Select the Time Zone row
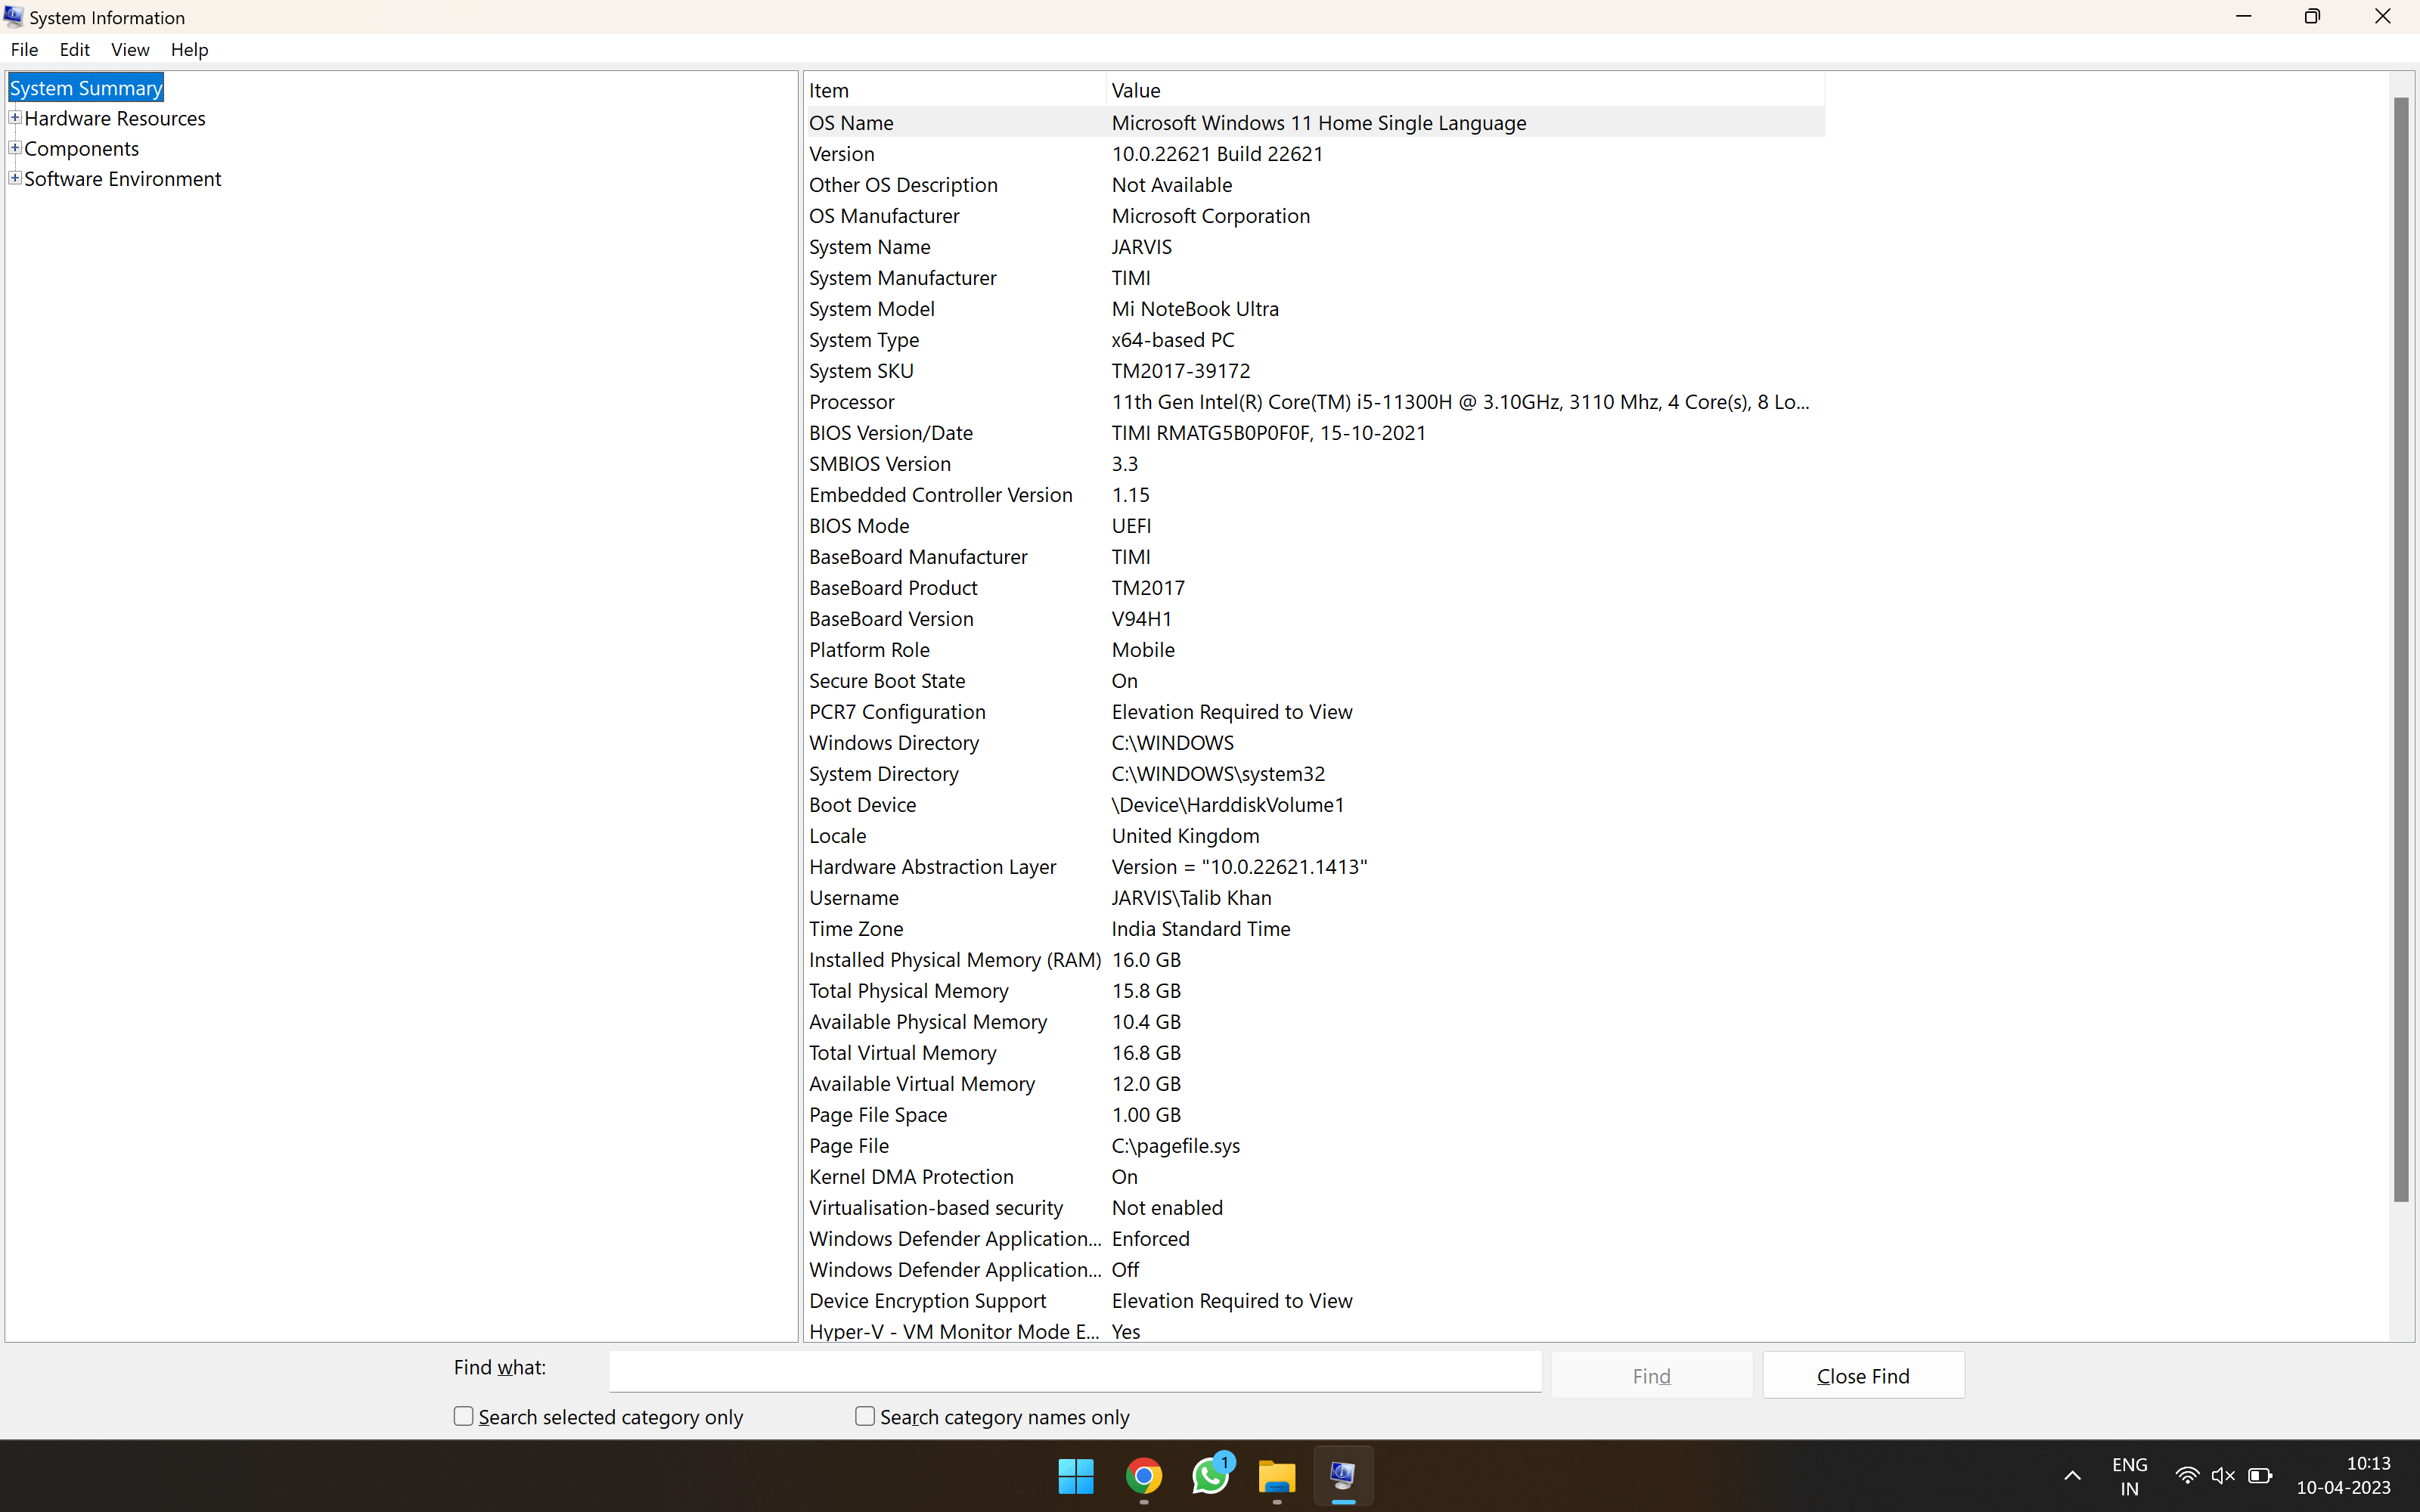This screenshot has width=2420, height=1512. pos(1315,928)
